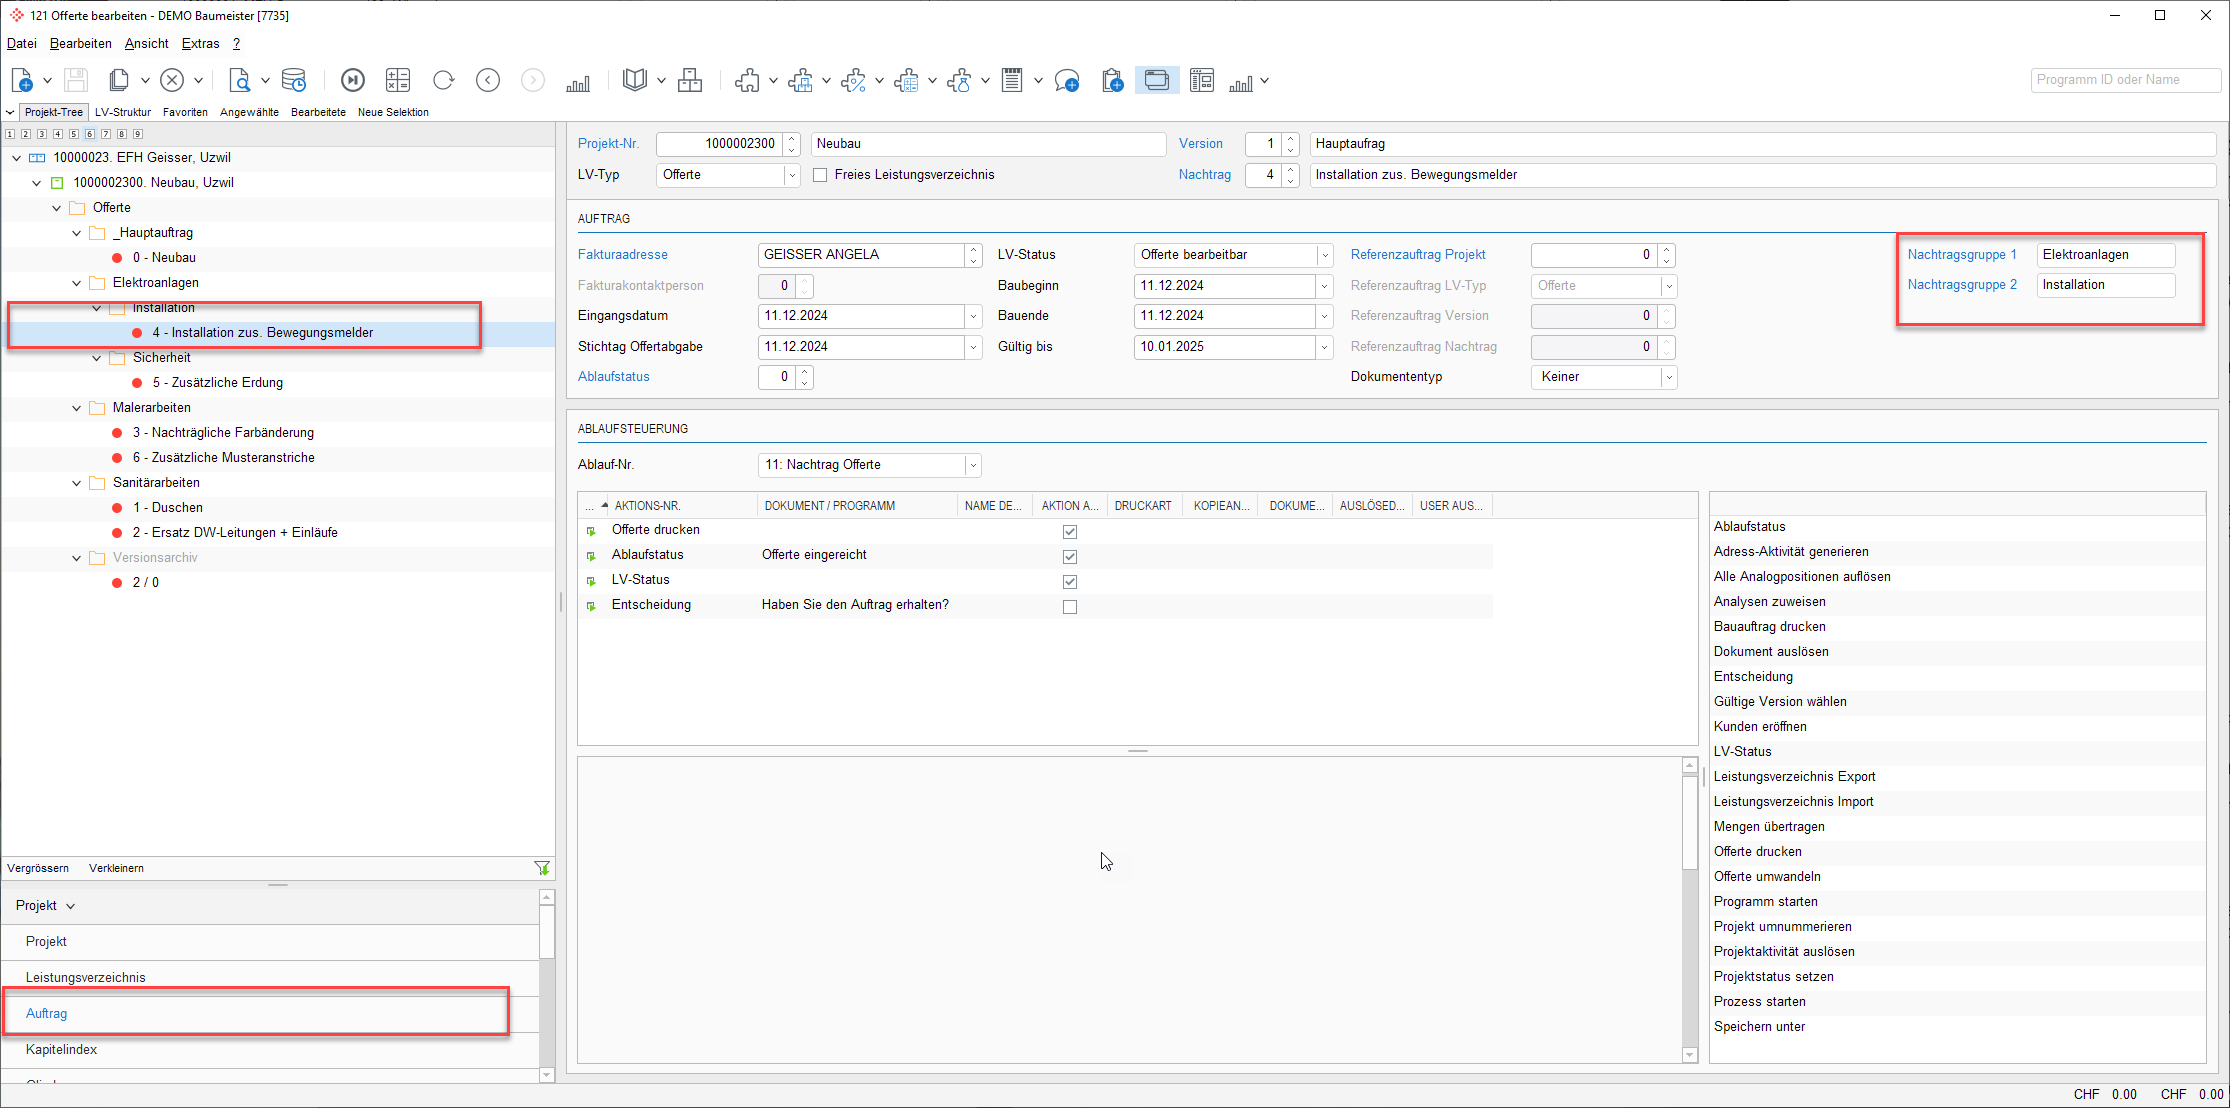Click the refresh arrow icon
The width and height of the screenshot is (2230, 1108).
[444, 80]
